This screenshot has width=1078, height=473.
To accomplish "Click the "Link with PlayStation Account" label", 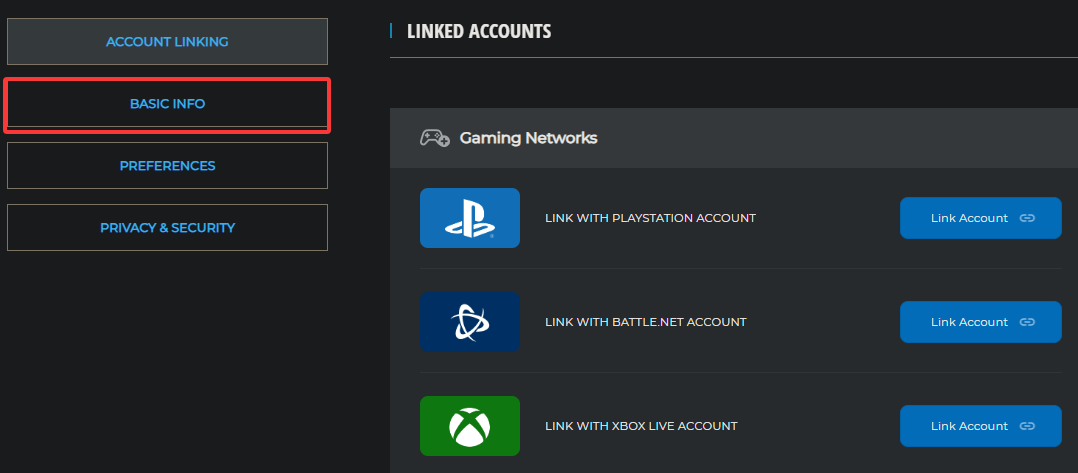I will (x=650, y=218).
